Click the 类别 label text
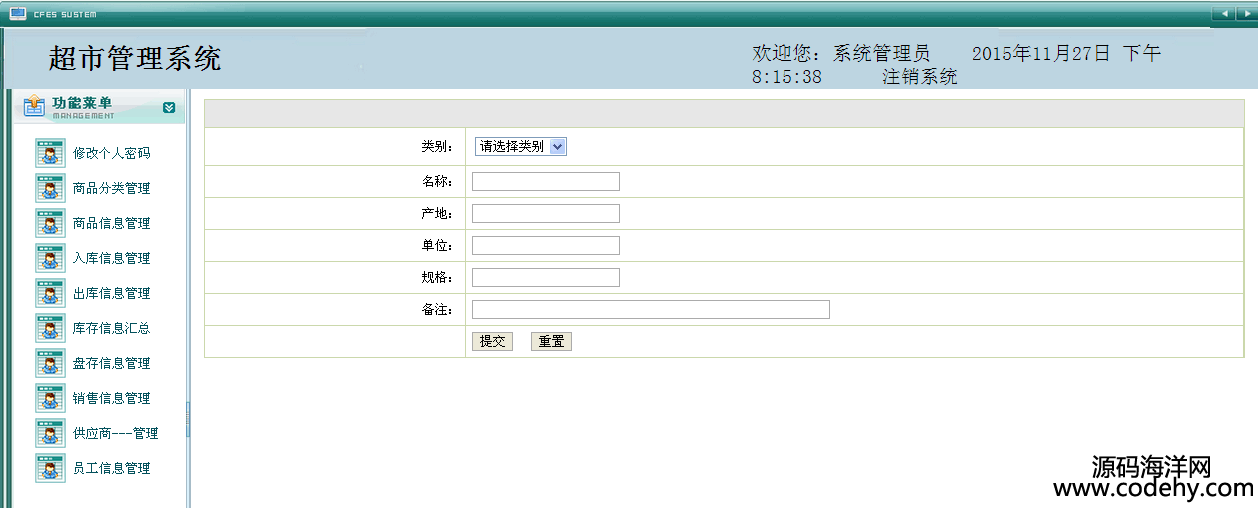 (437, 146)
